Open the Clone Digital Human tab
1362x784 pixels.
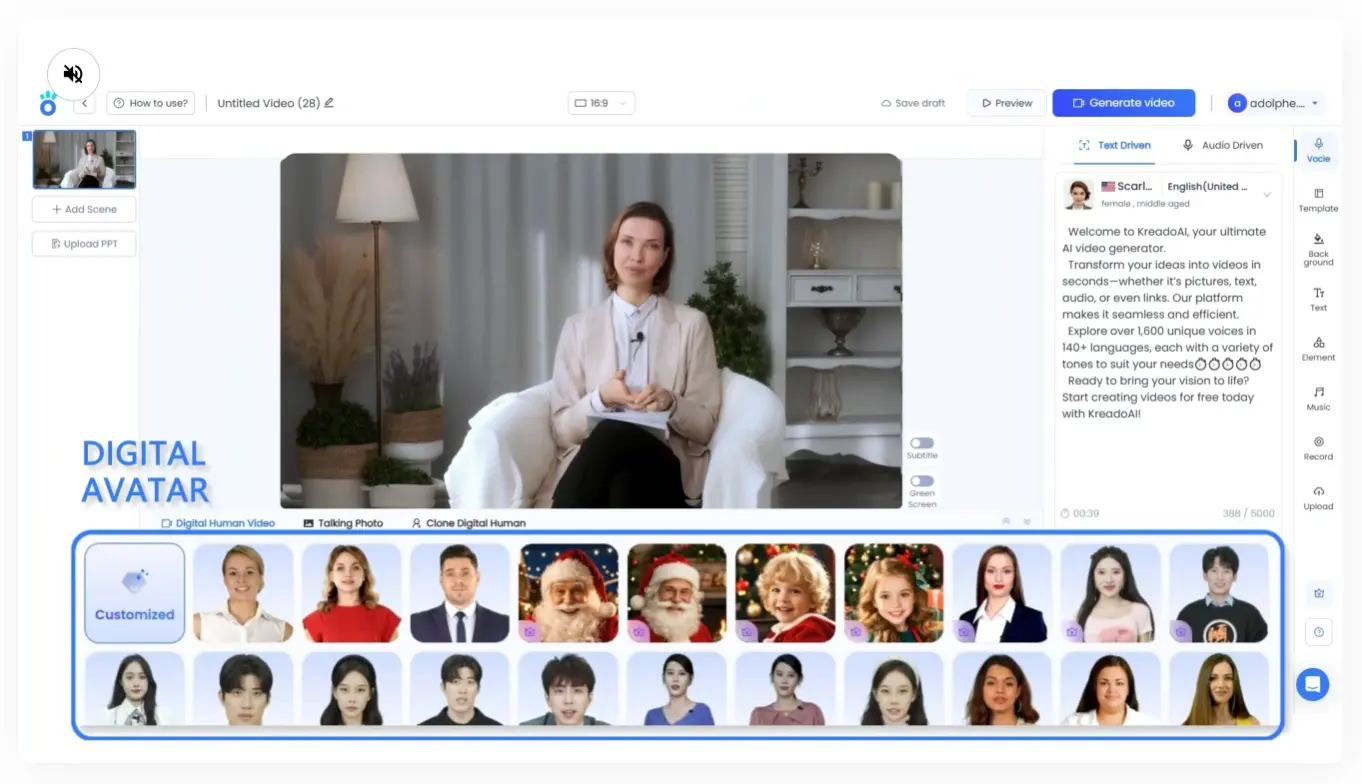point(468,523)
